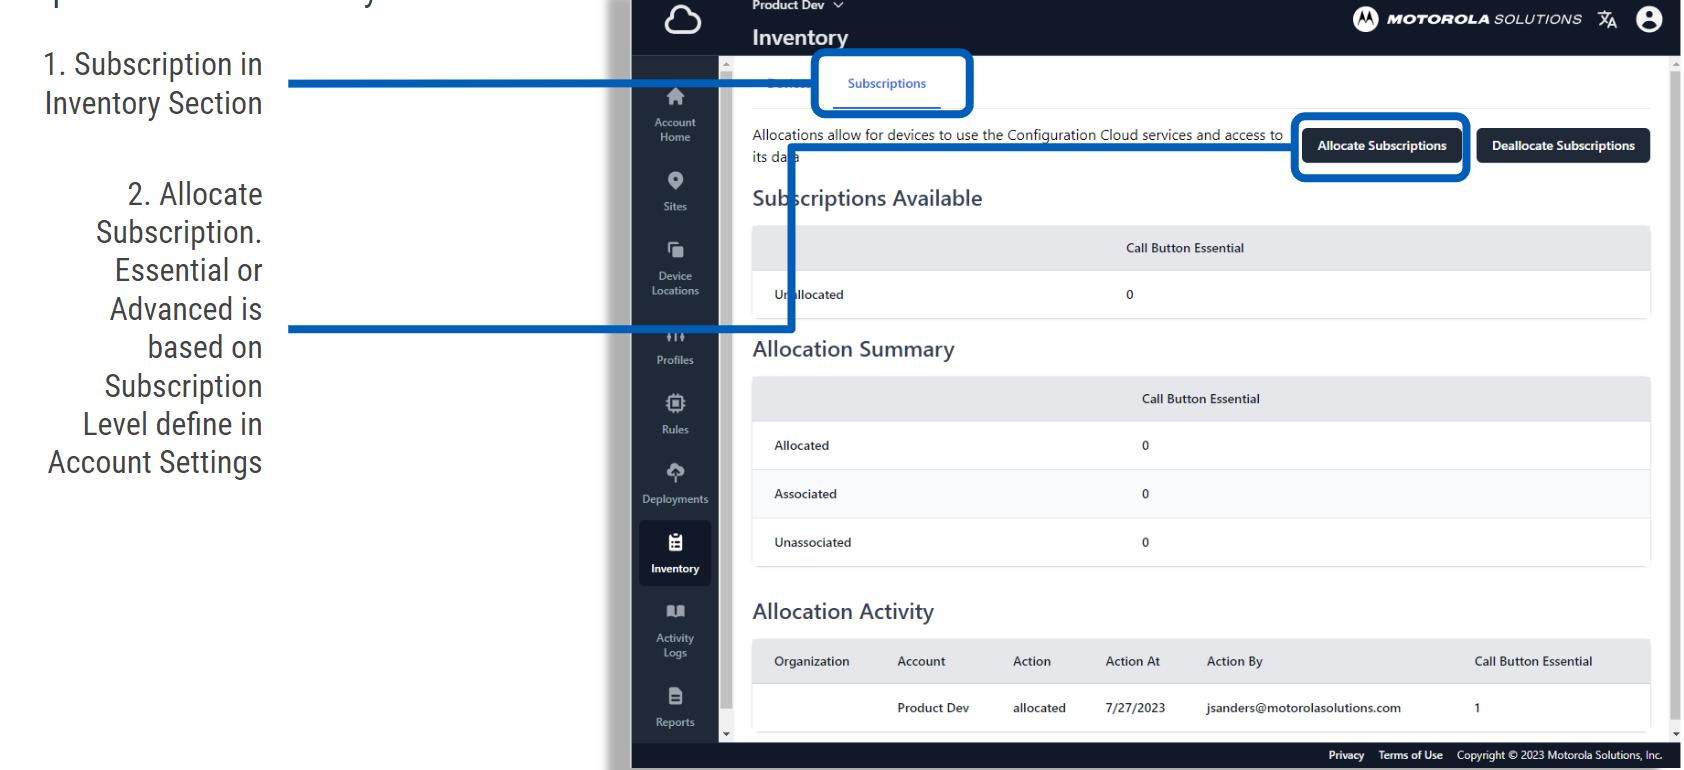Open the Reports section
The width and height of the screenshot is (1684, 770).
coord(675,707)
